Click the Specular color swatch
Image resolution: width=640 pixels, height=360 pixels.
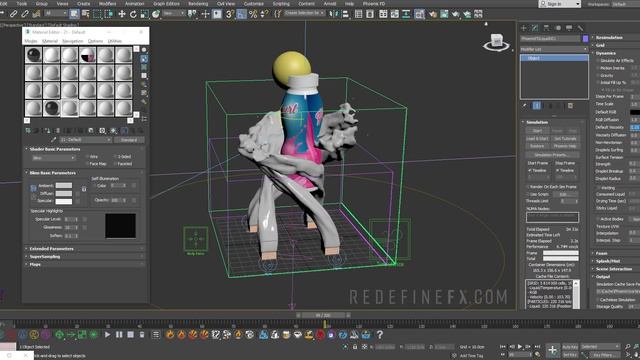64,201
